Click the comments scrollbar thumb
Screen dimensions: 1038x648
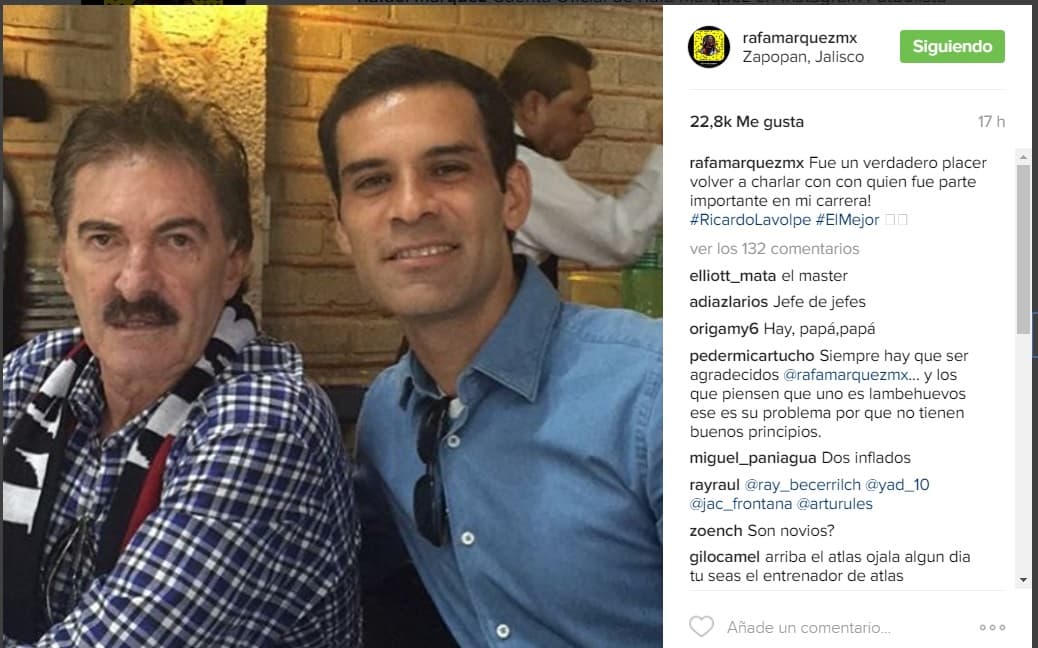(1023, 250)
